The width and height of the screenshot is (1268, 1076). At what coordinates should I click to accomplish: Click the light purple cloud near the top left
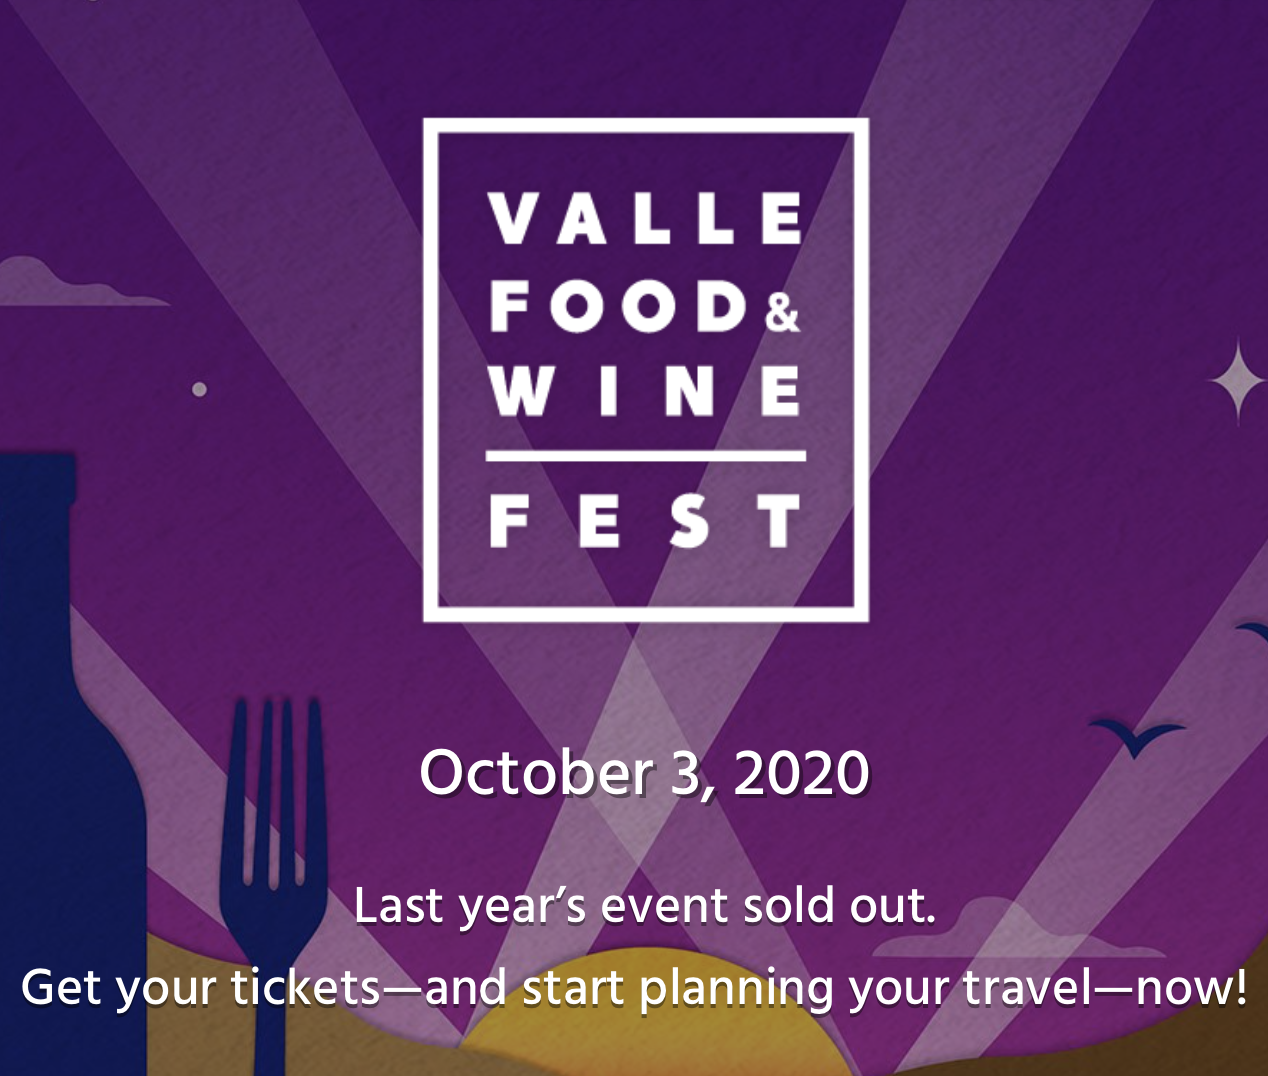click(75, 282)
